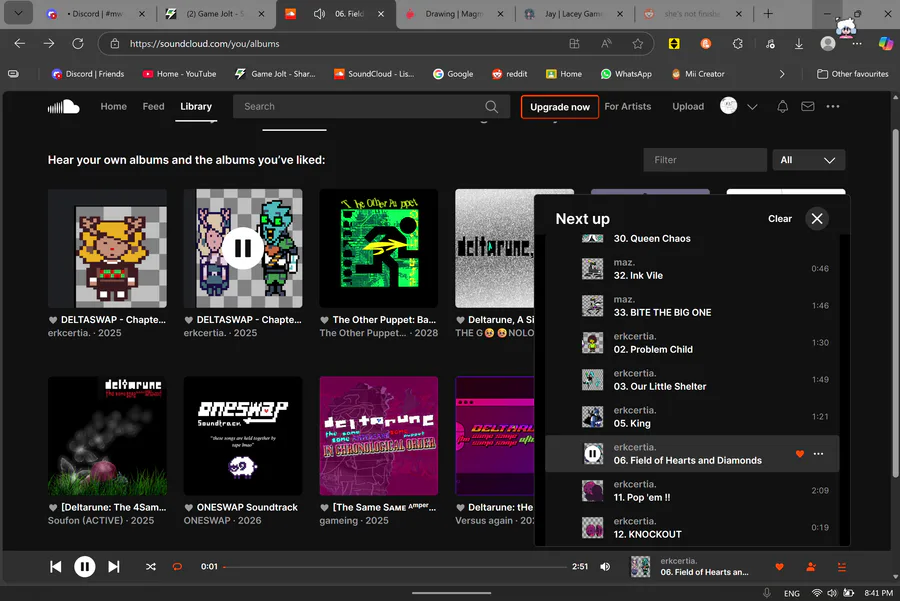
Task: Open For Artists link
Action: [x=627, y=106]
